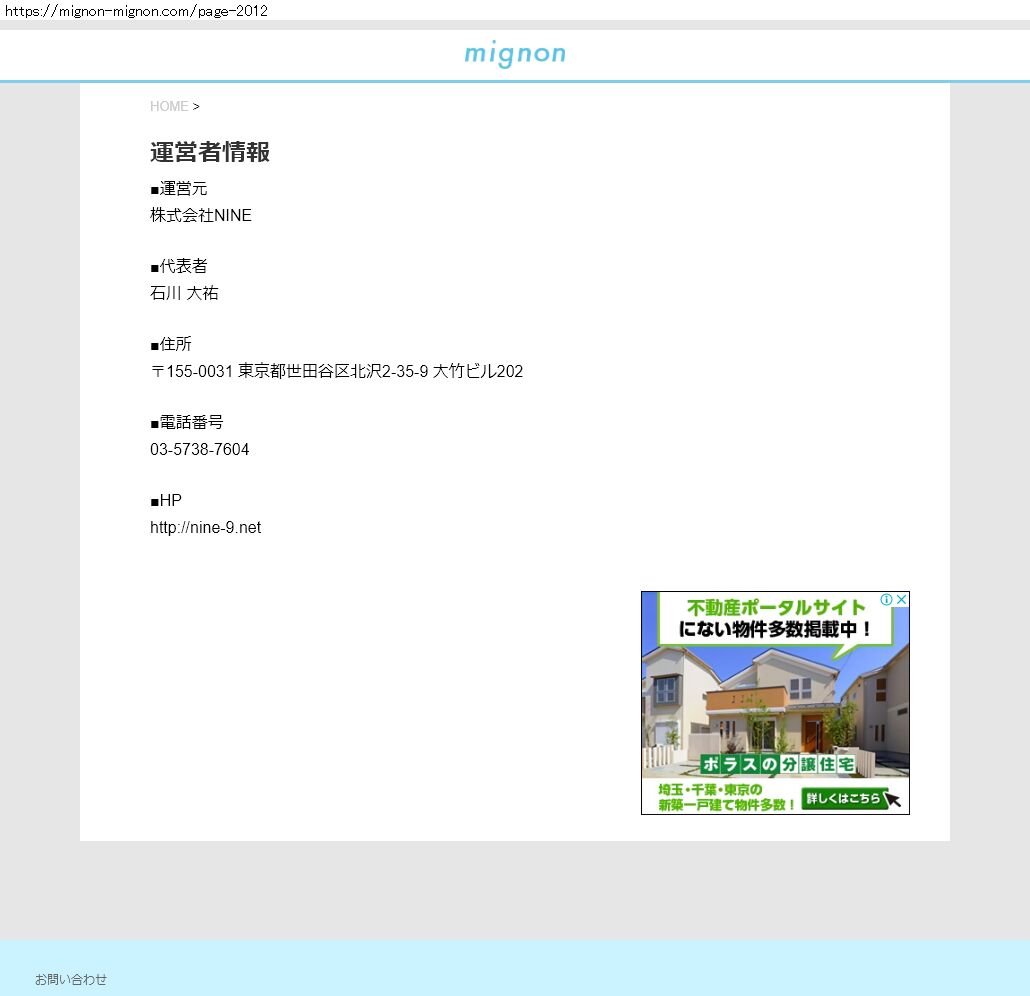Close the ad with X icon

[902, 599]
